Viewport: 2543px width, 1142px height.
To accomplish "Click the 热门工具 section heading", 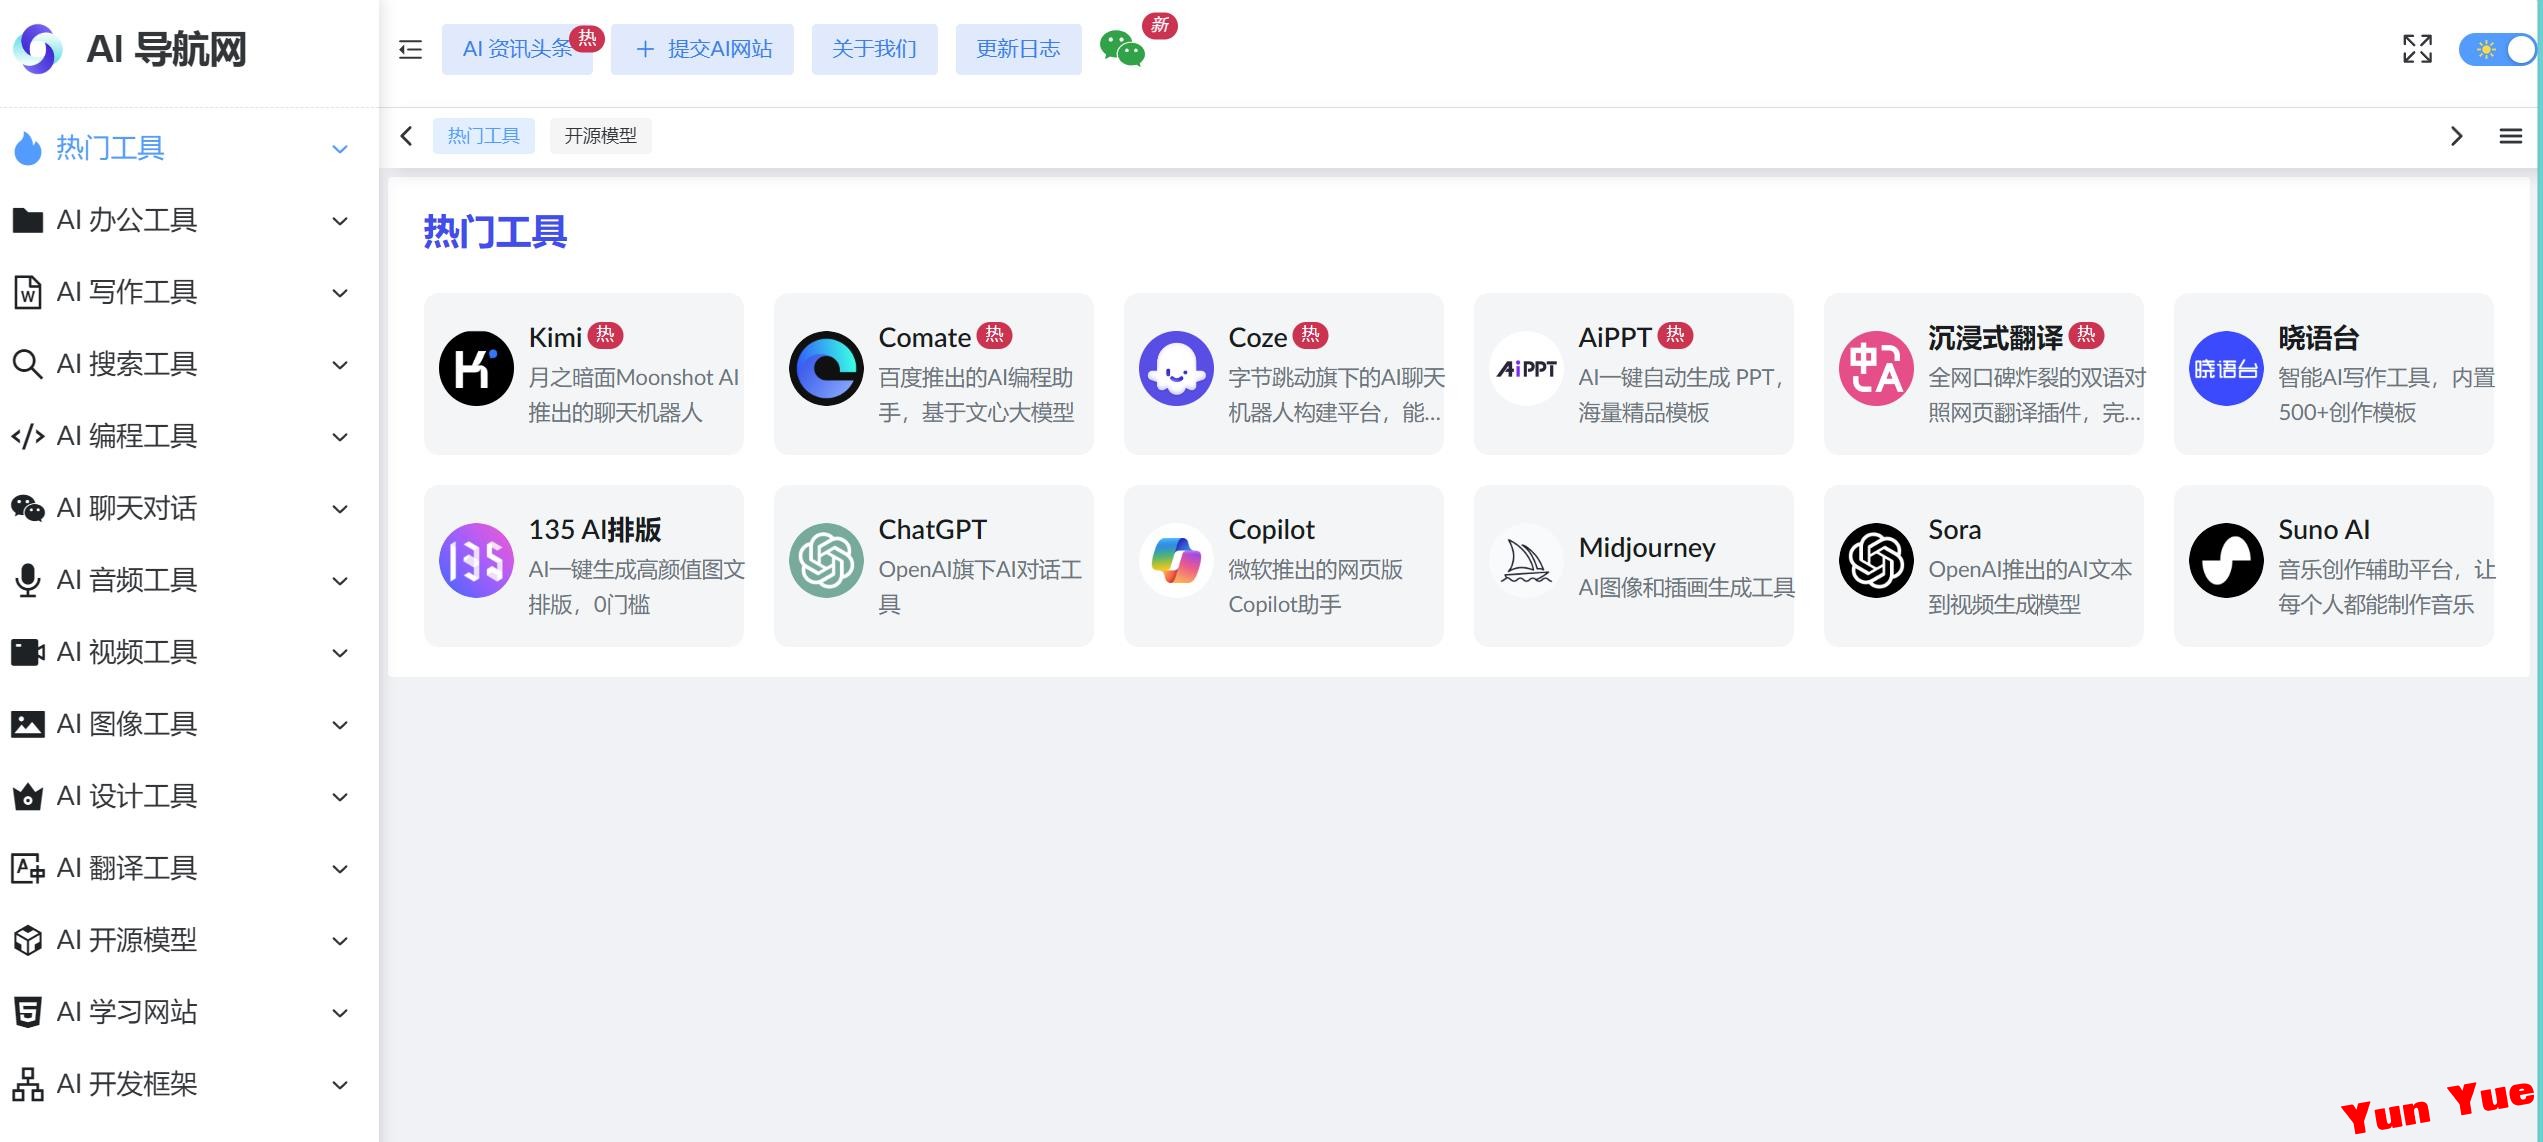I will point(495,232).
